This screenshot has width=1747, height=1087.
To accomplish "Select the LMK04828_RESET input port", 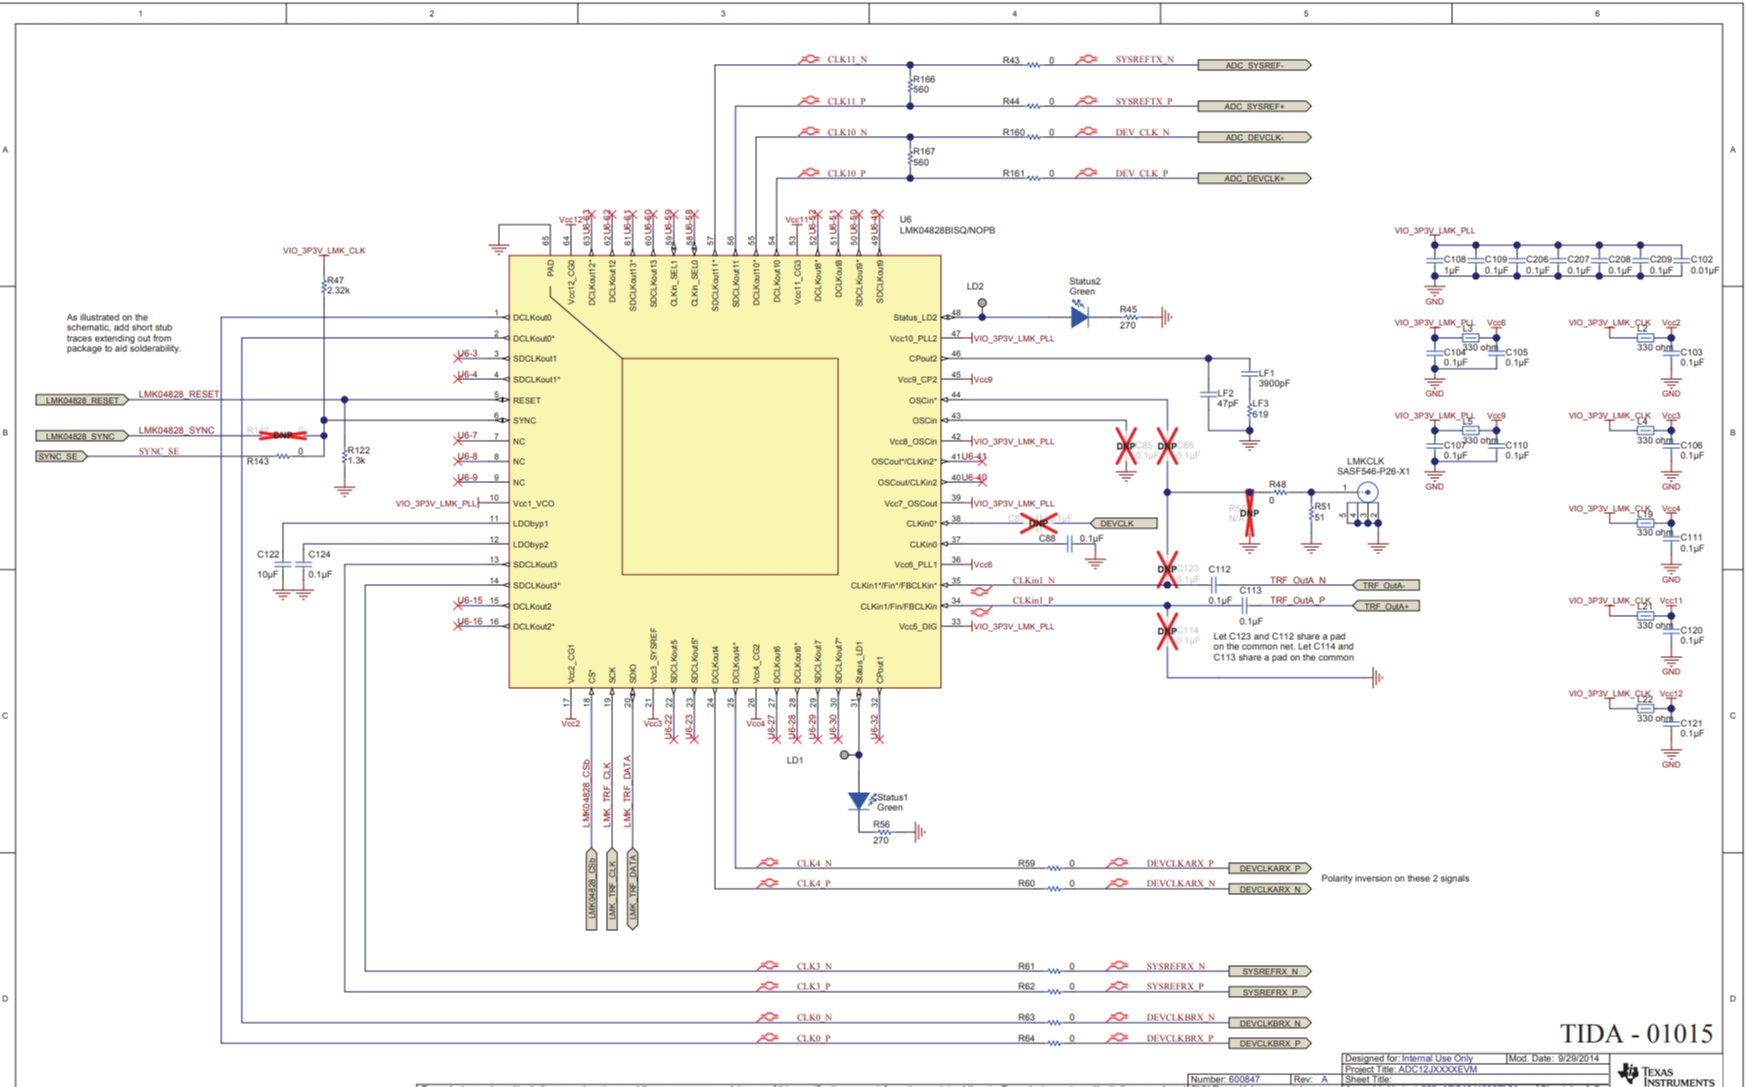I will pyautogui.click(x=82, y=400).
